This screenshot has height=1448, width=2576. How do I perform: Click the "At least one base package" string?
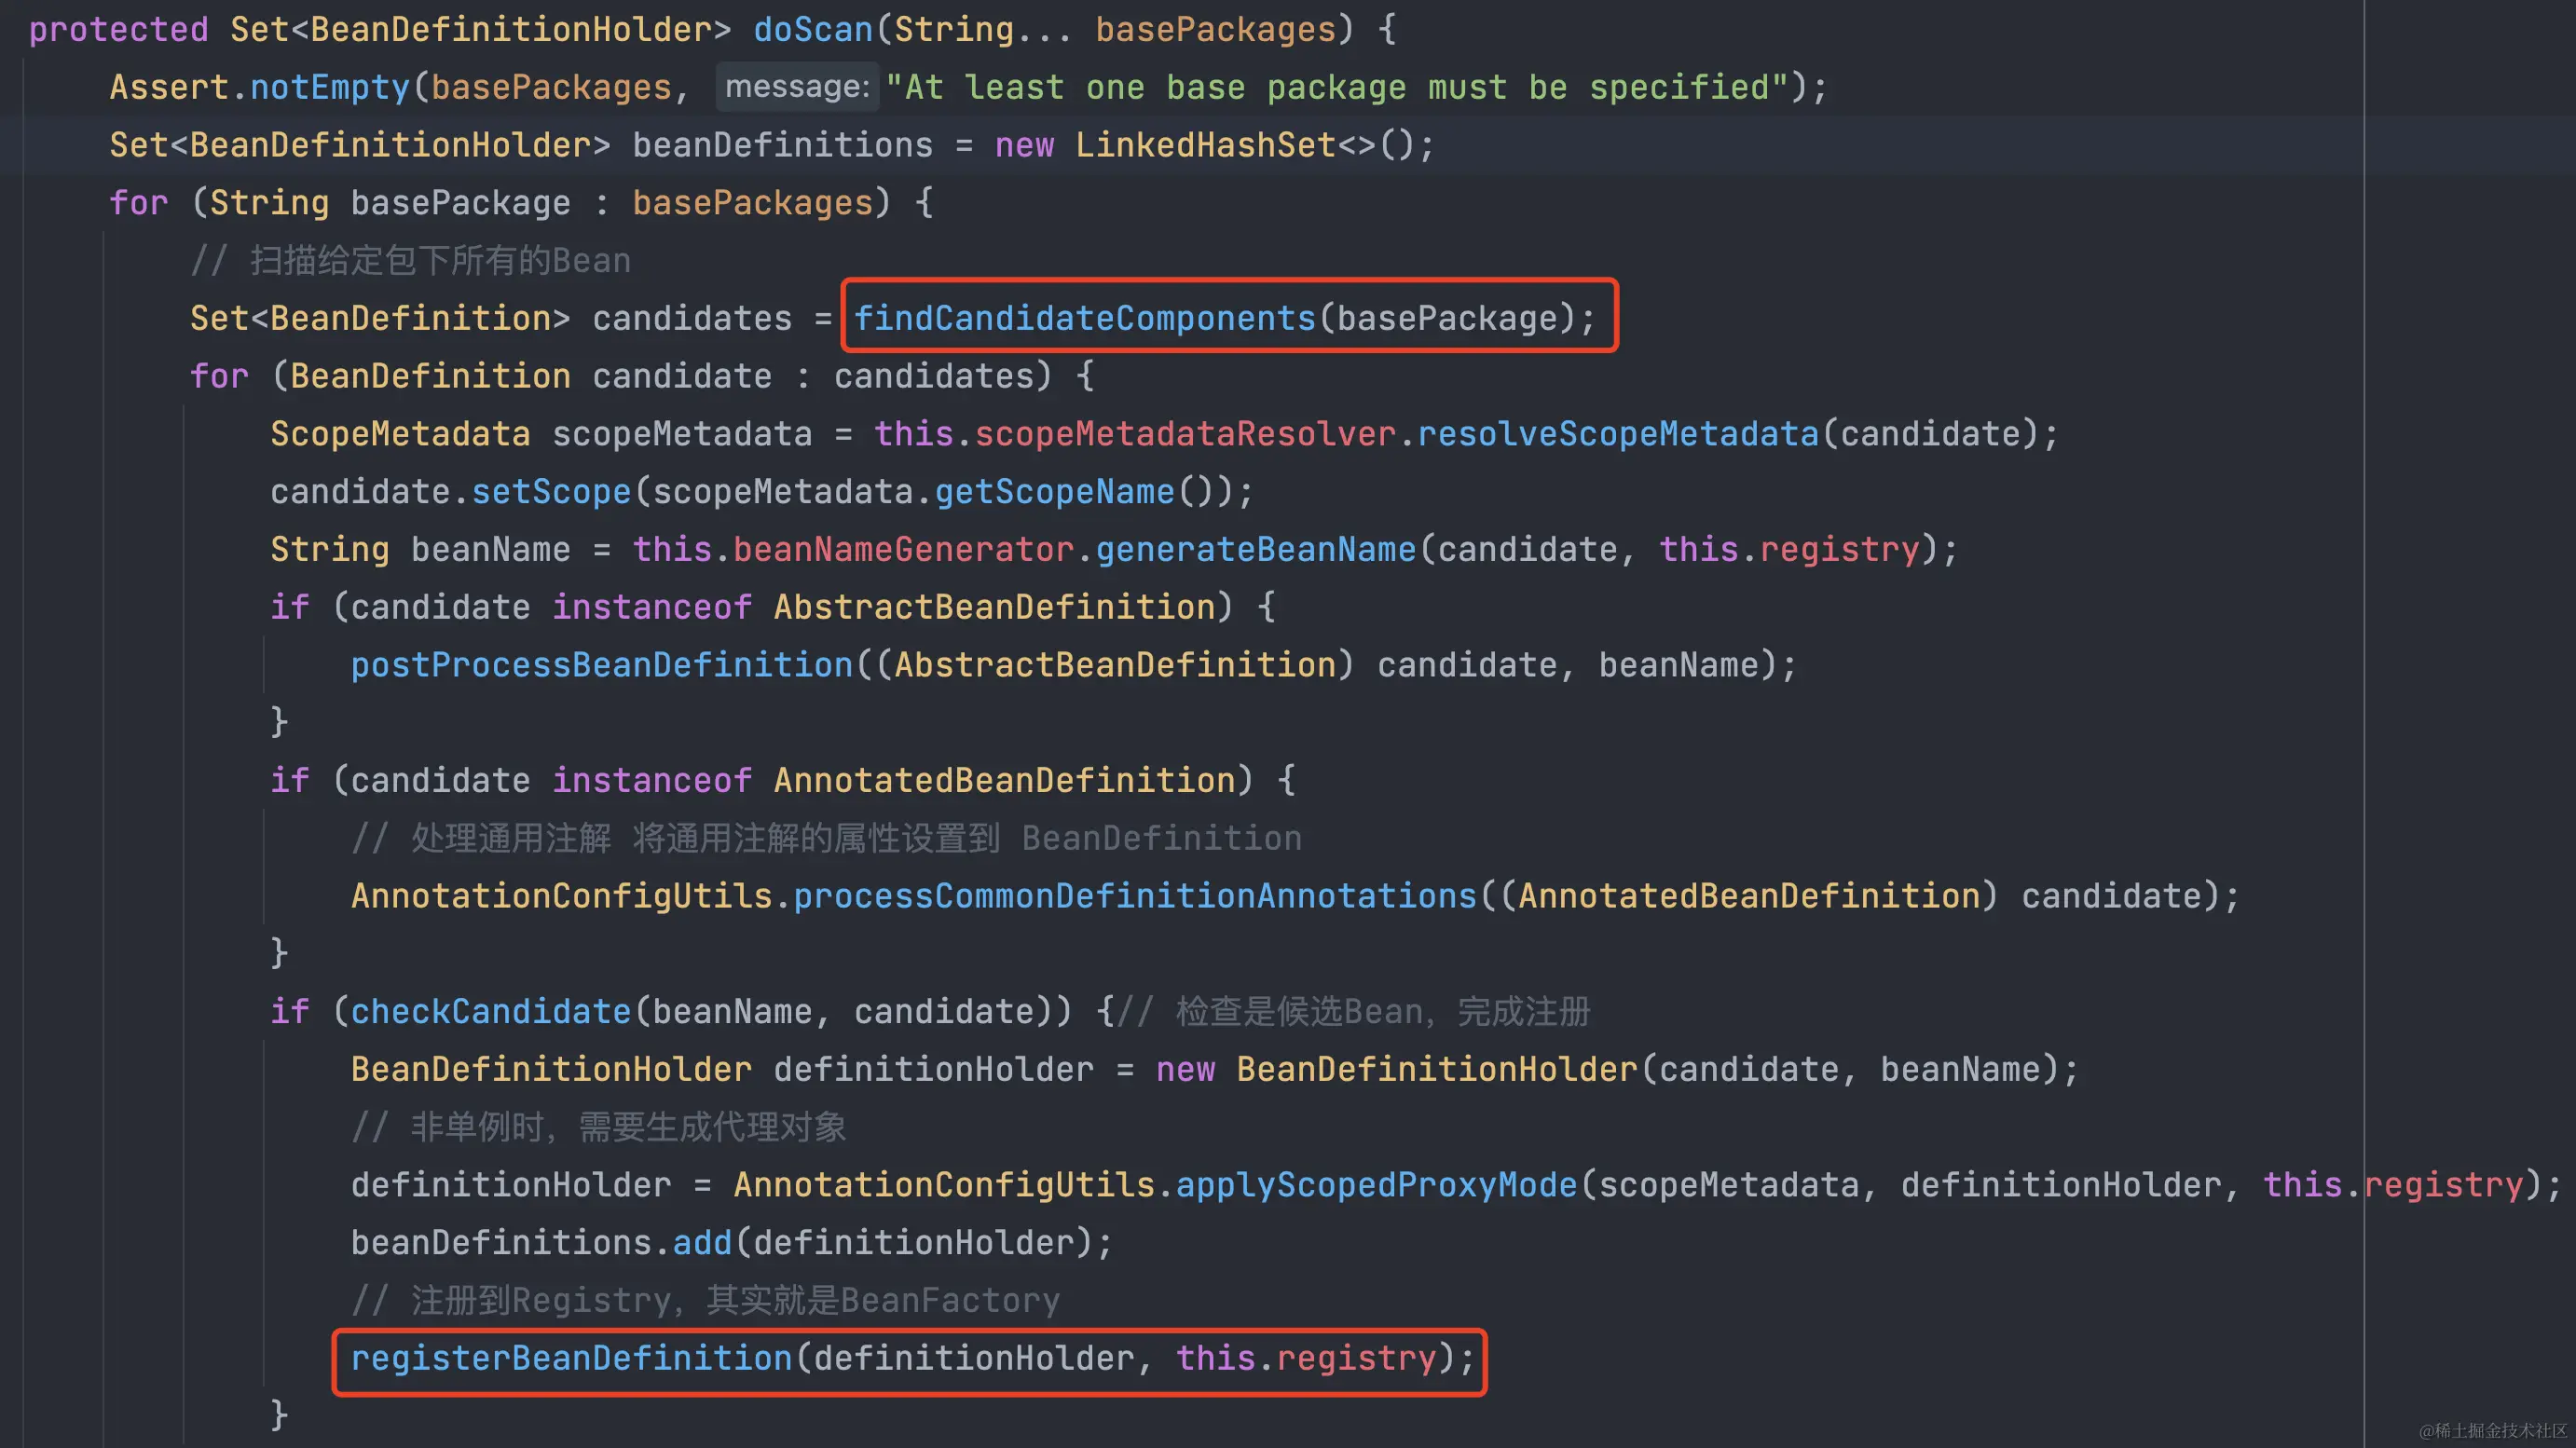(1336, 87)
